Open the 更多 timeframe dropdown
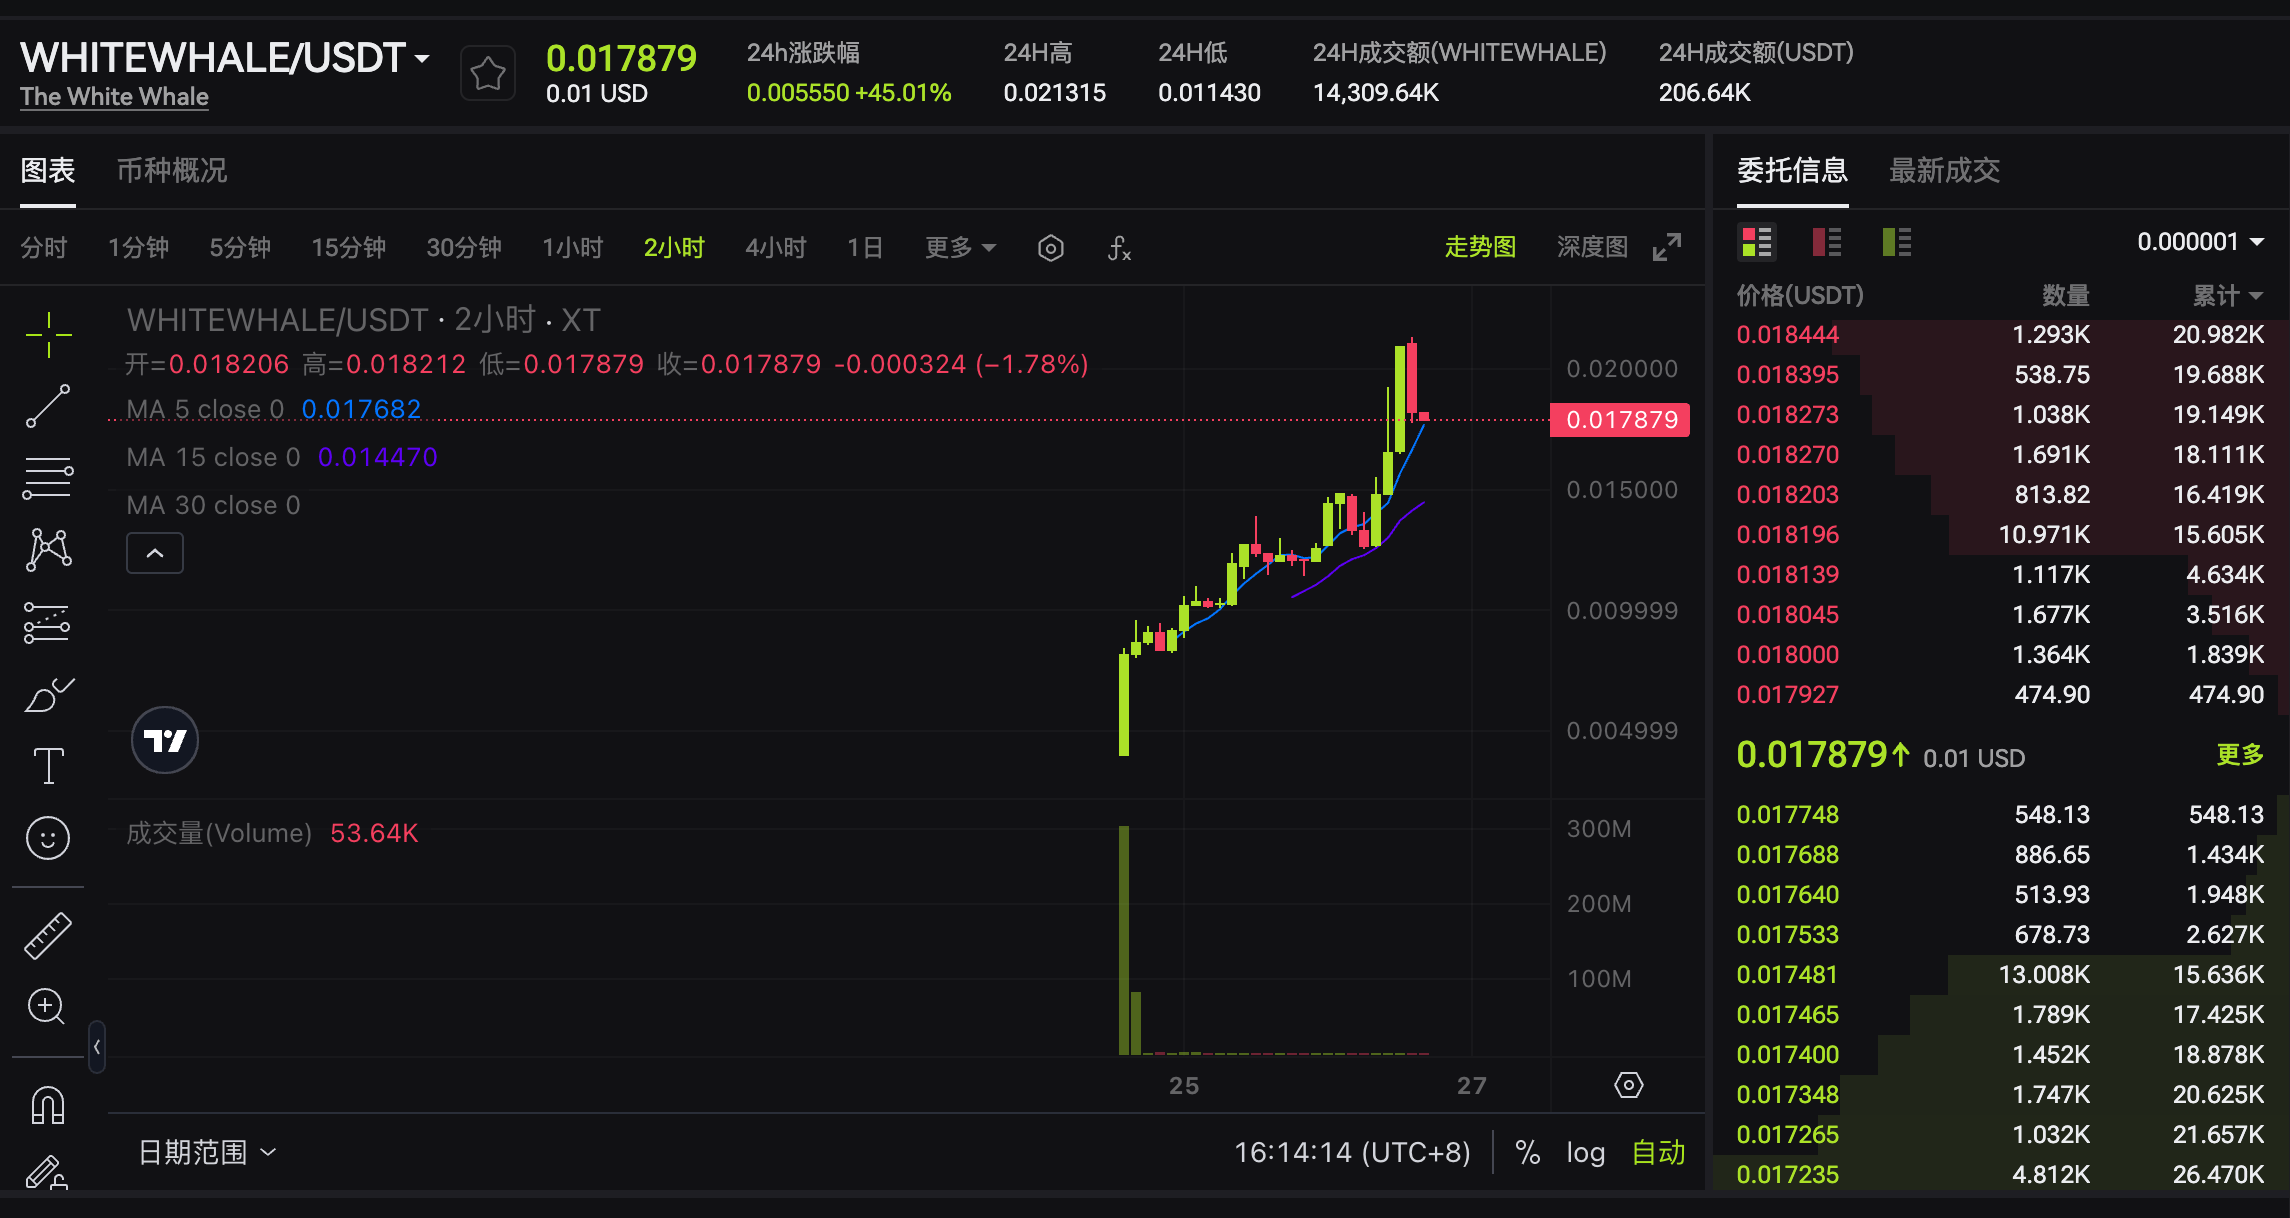2290x1218 pixels. (958, 247)
